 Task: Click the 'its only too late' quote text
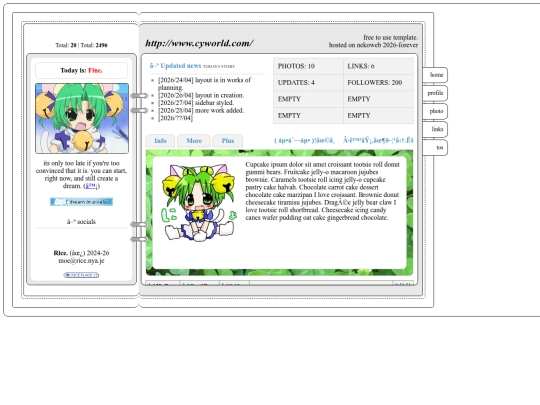(x=81, y=175)
